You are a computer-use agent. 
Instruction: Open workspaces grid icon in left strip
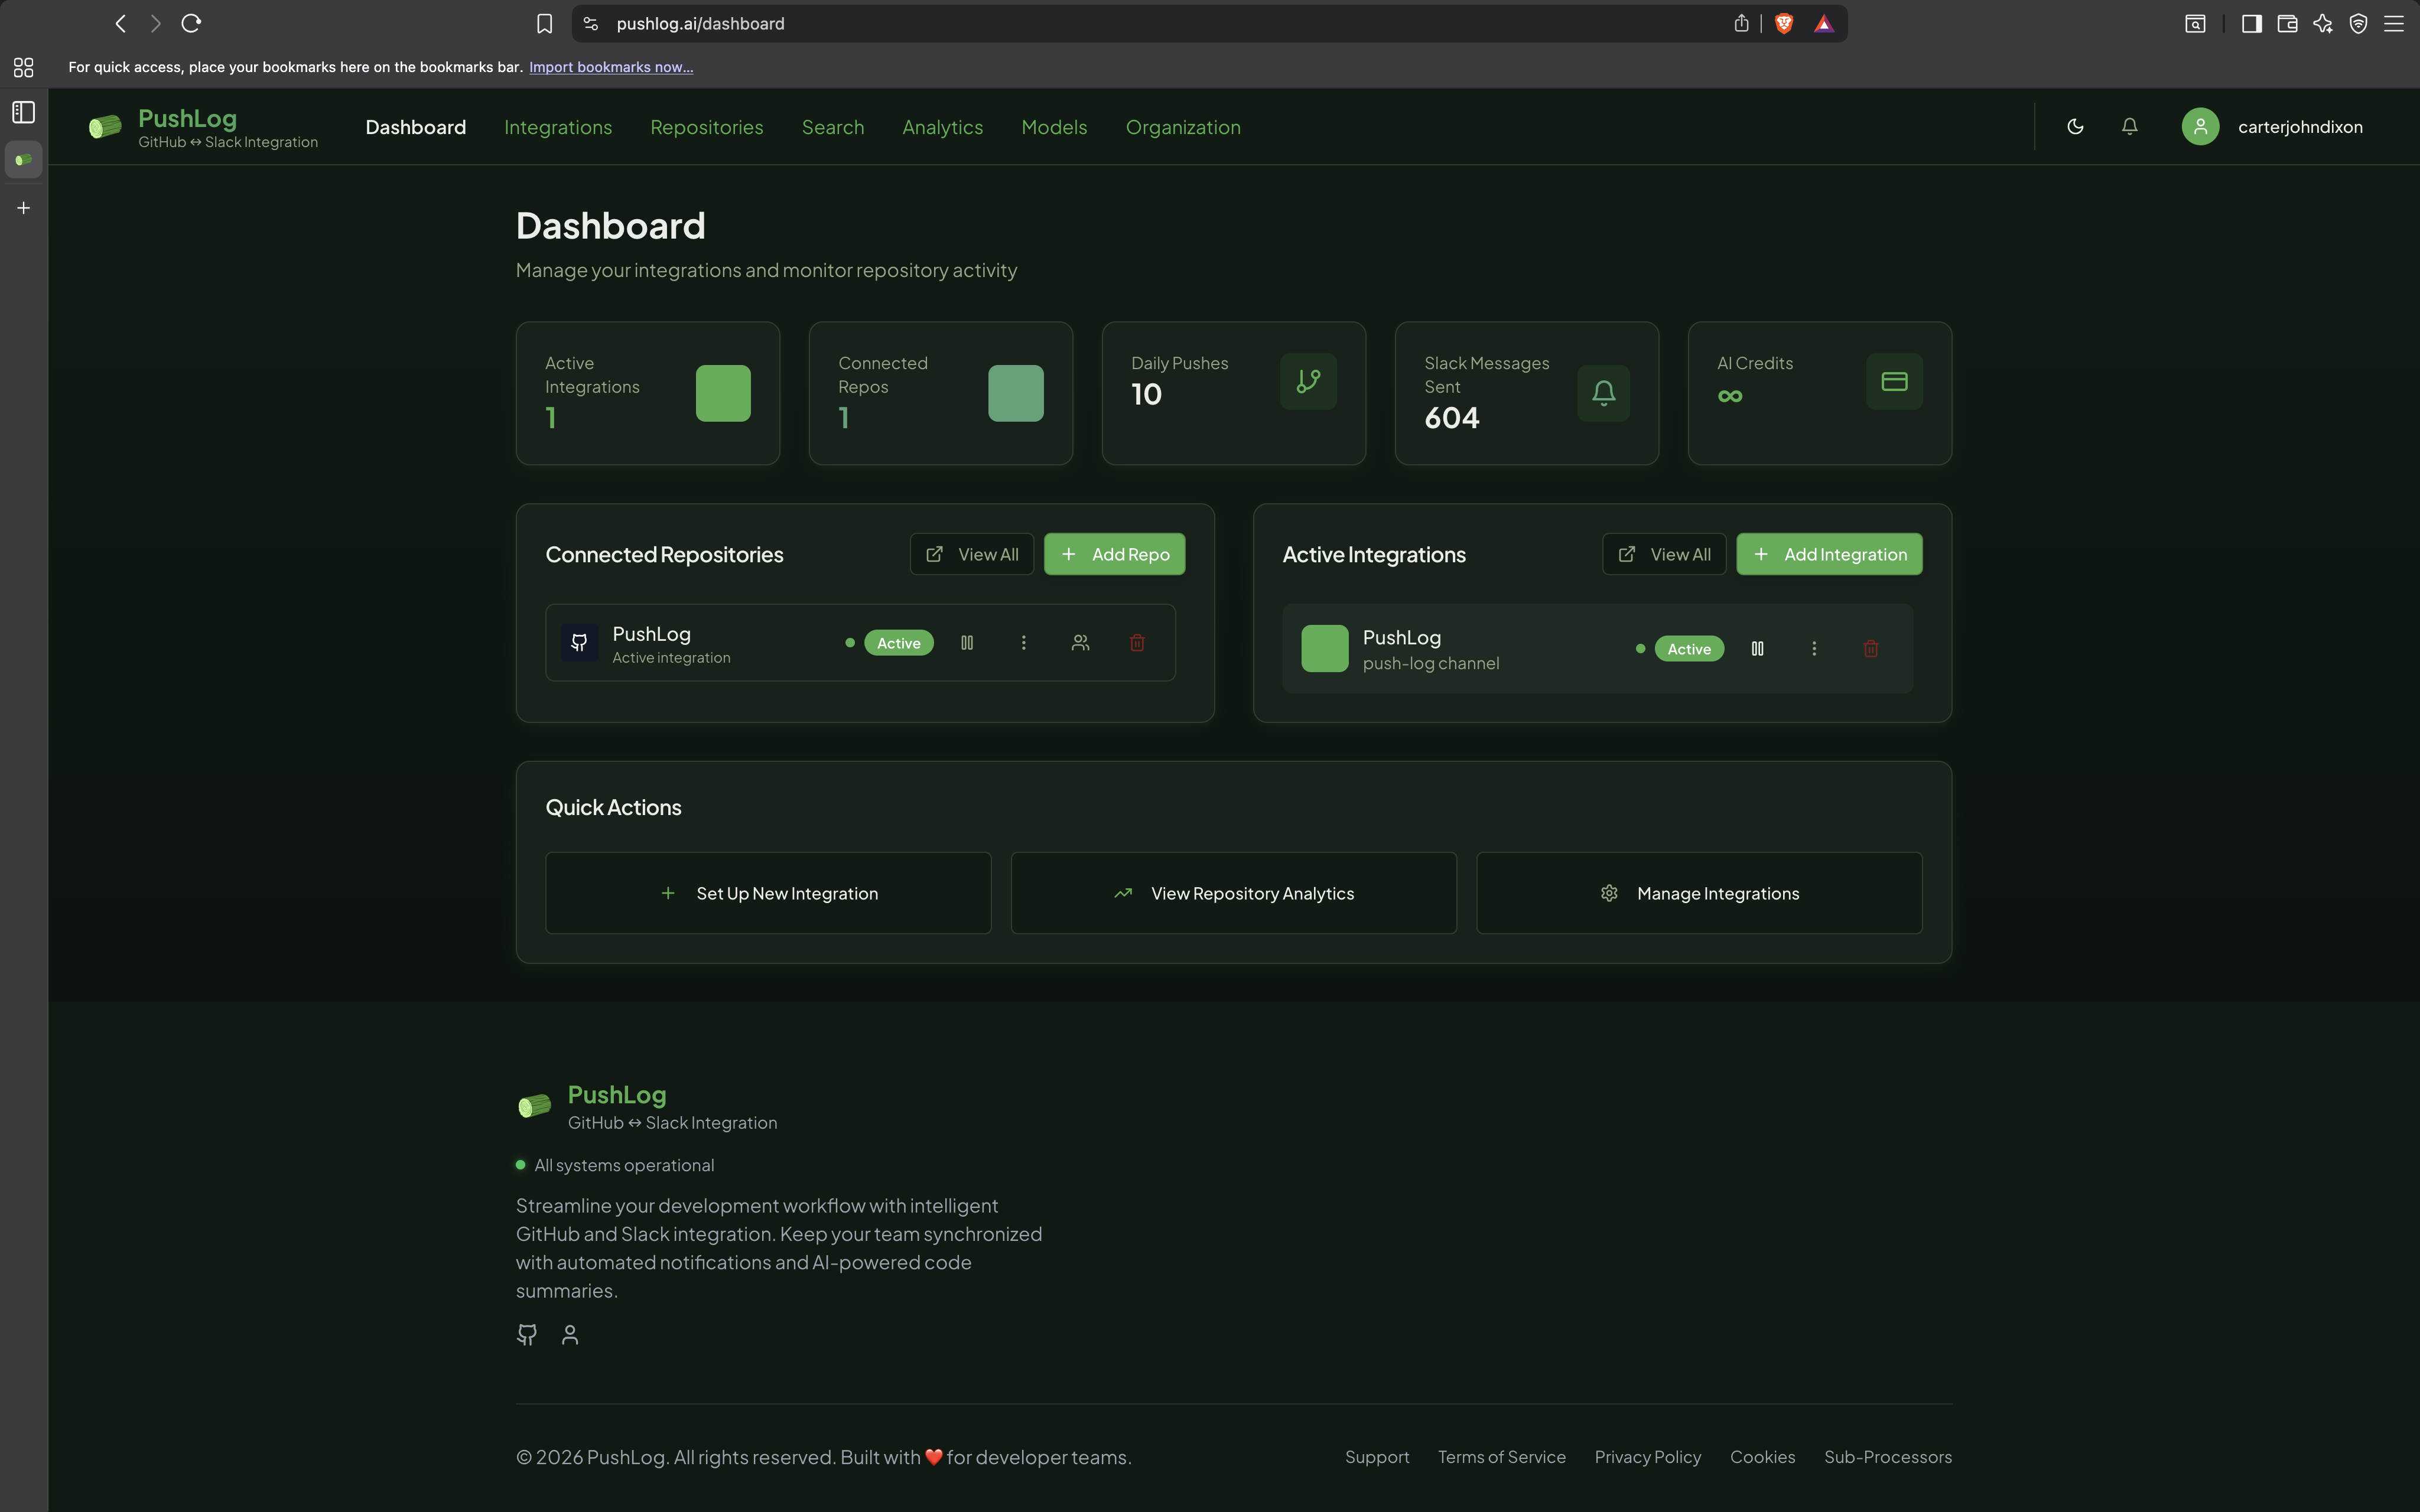[24, 67]
